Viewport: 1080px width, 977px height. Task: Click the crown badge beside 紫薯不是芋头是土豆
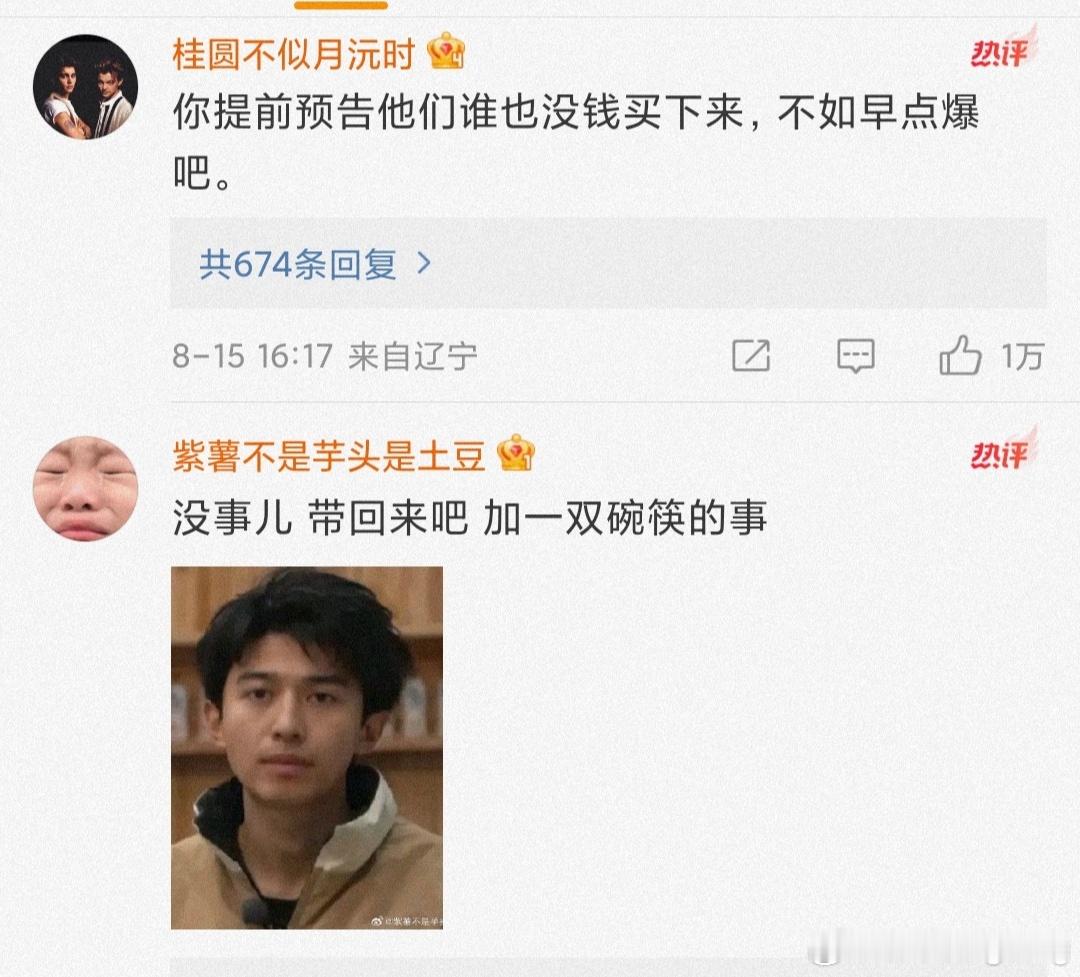click(516, 453)
